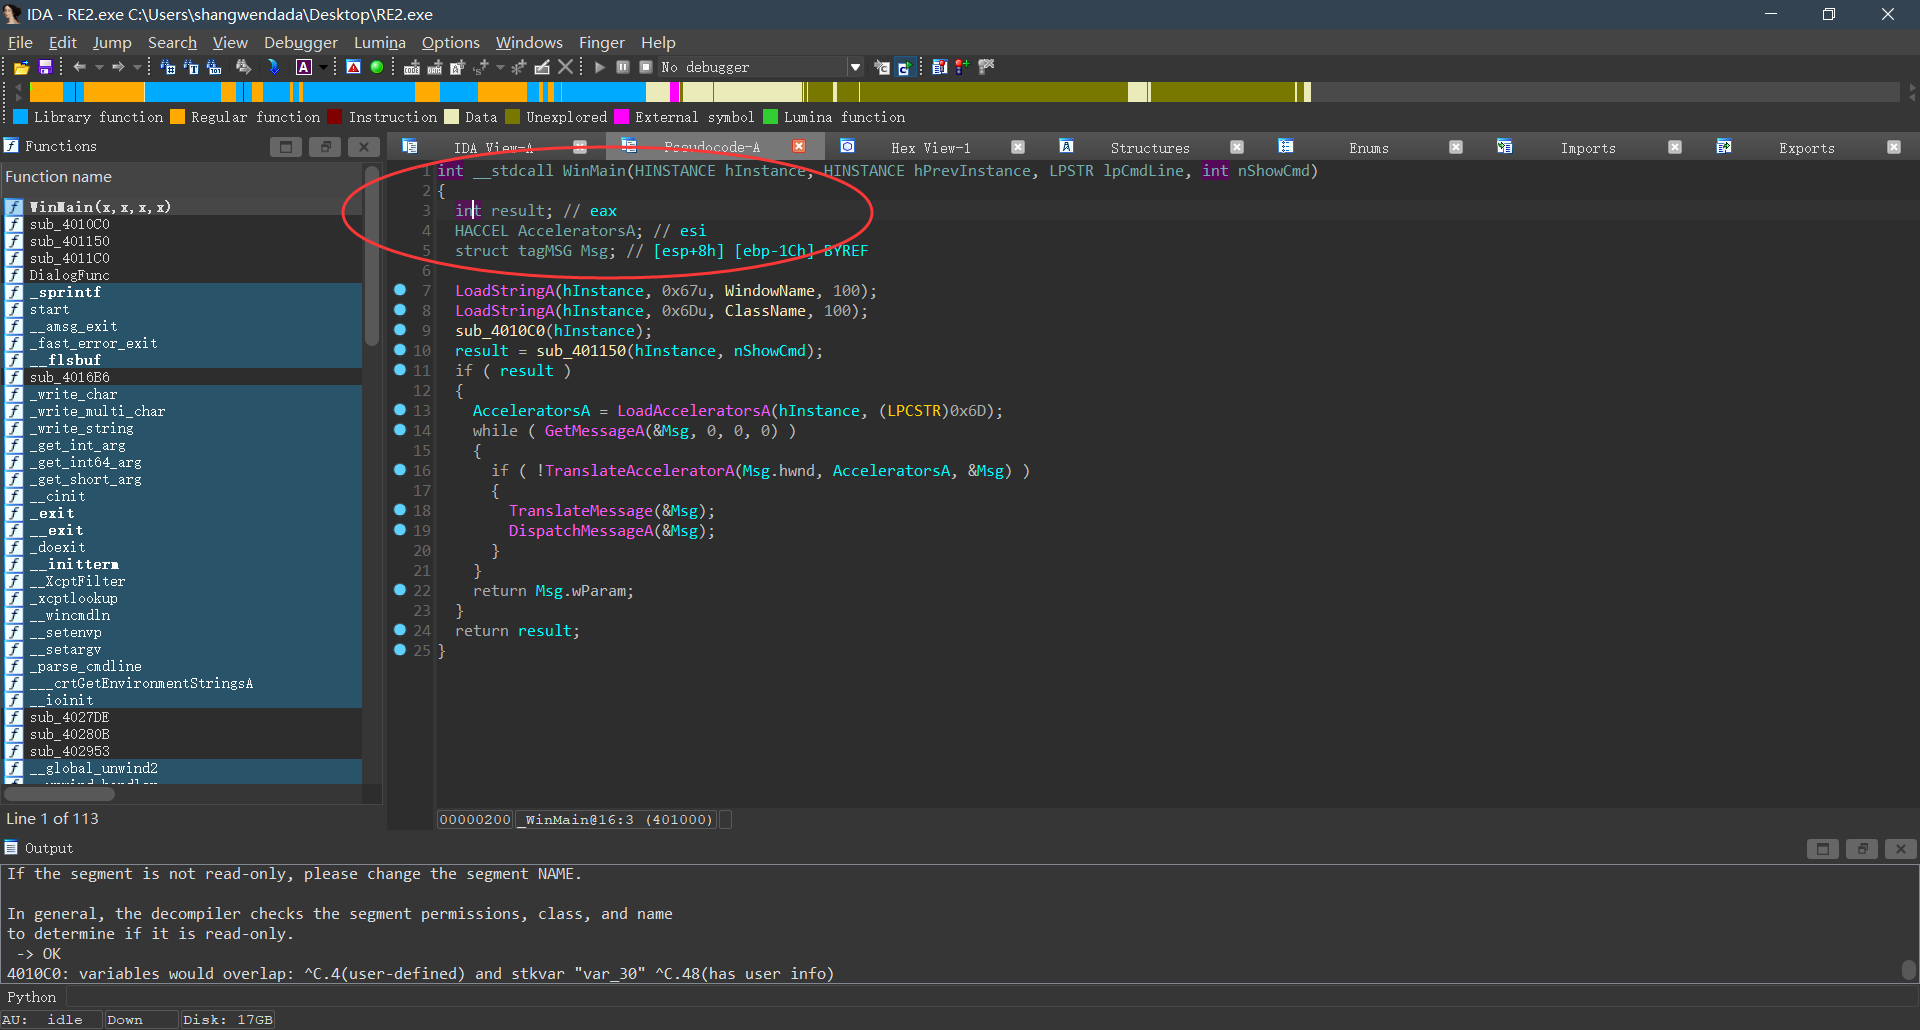Viewport: 1920px width, 1030px height.
Task: Click the Functions list horizontal scrollbar
Action: pos(59,794)
